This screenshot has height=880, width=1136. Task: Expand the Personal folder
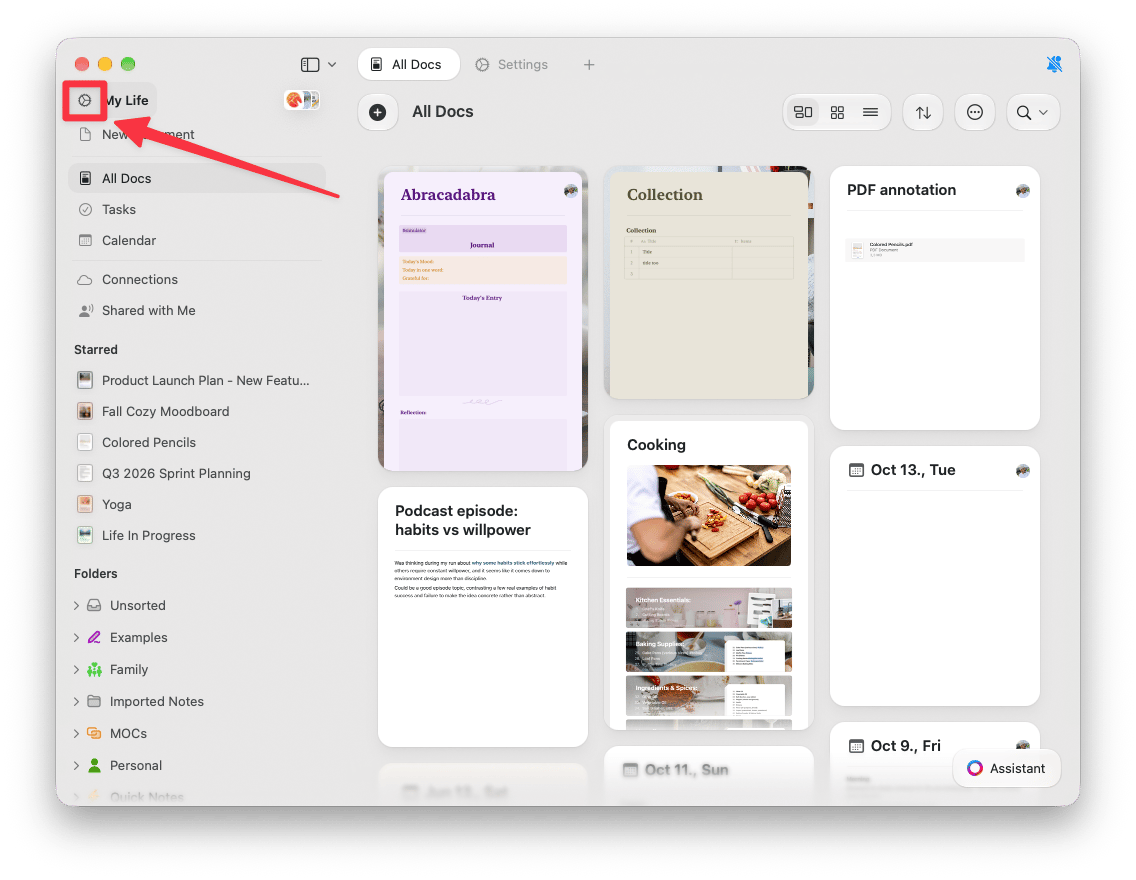[76, 766]
